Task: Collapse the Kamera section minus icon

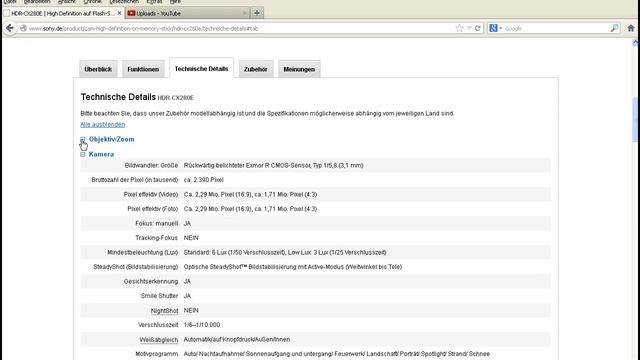Action: (83, 154)
